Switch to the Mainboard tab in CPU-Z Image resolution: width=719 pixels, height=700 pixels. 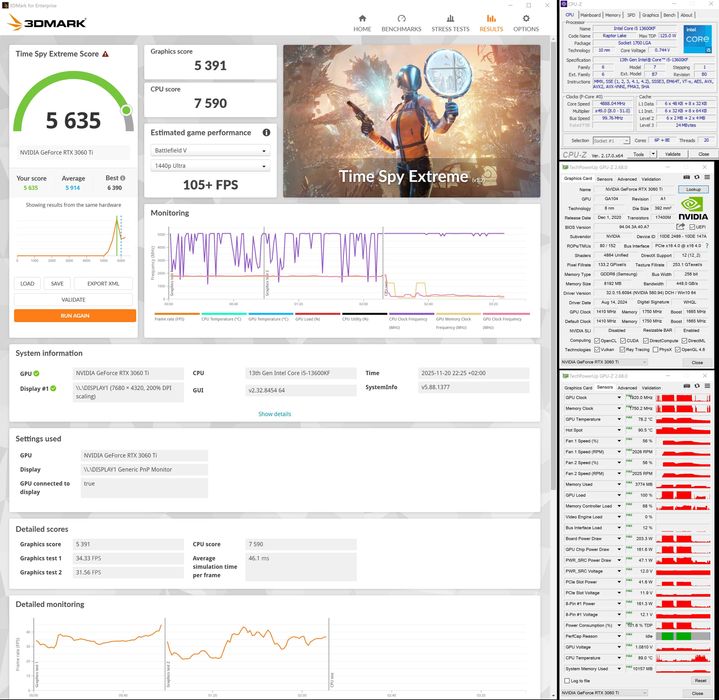click(x=591, y=15)
